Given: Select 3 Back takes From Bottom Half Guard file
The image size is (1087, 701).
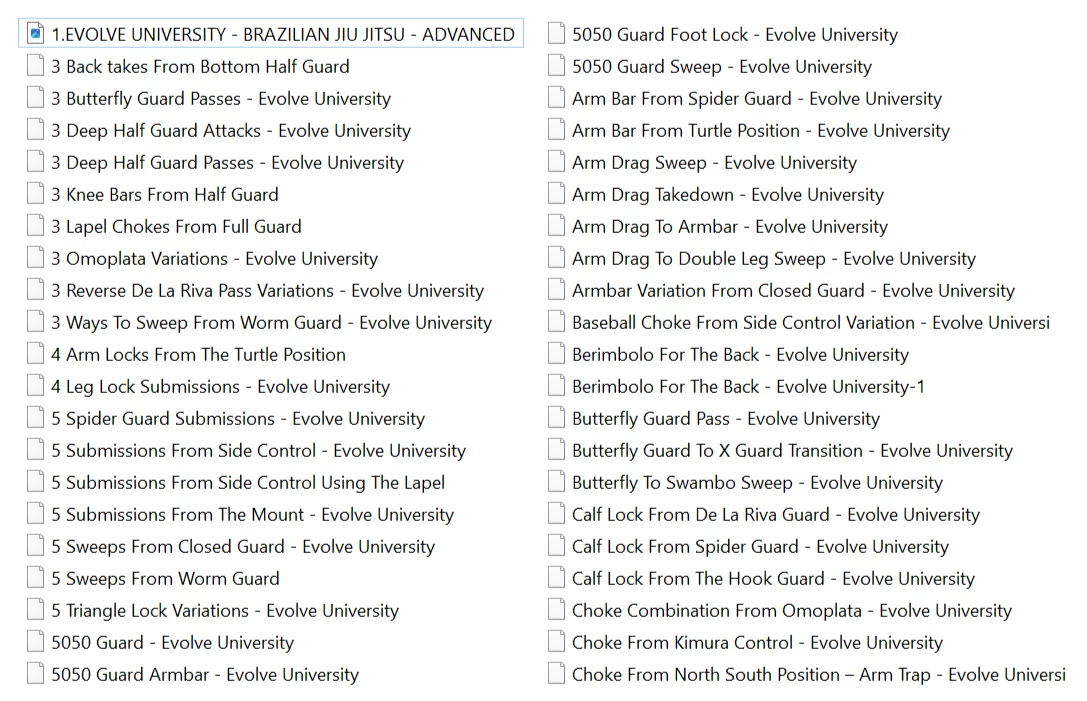Looking at the screenshot, I should 200,67.
